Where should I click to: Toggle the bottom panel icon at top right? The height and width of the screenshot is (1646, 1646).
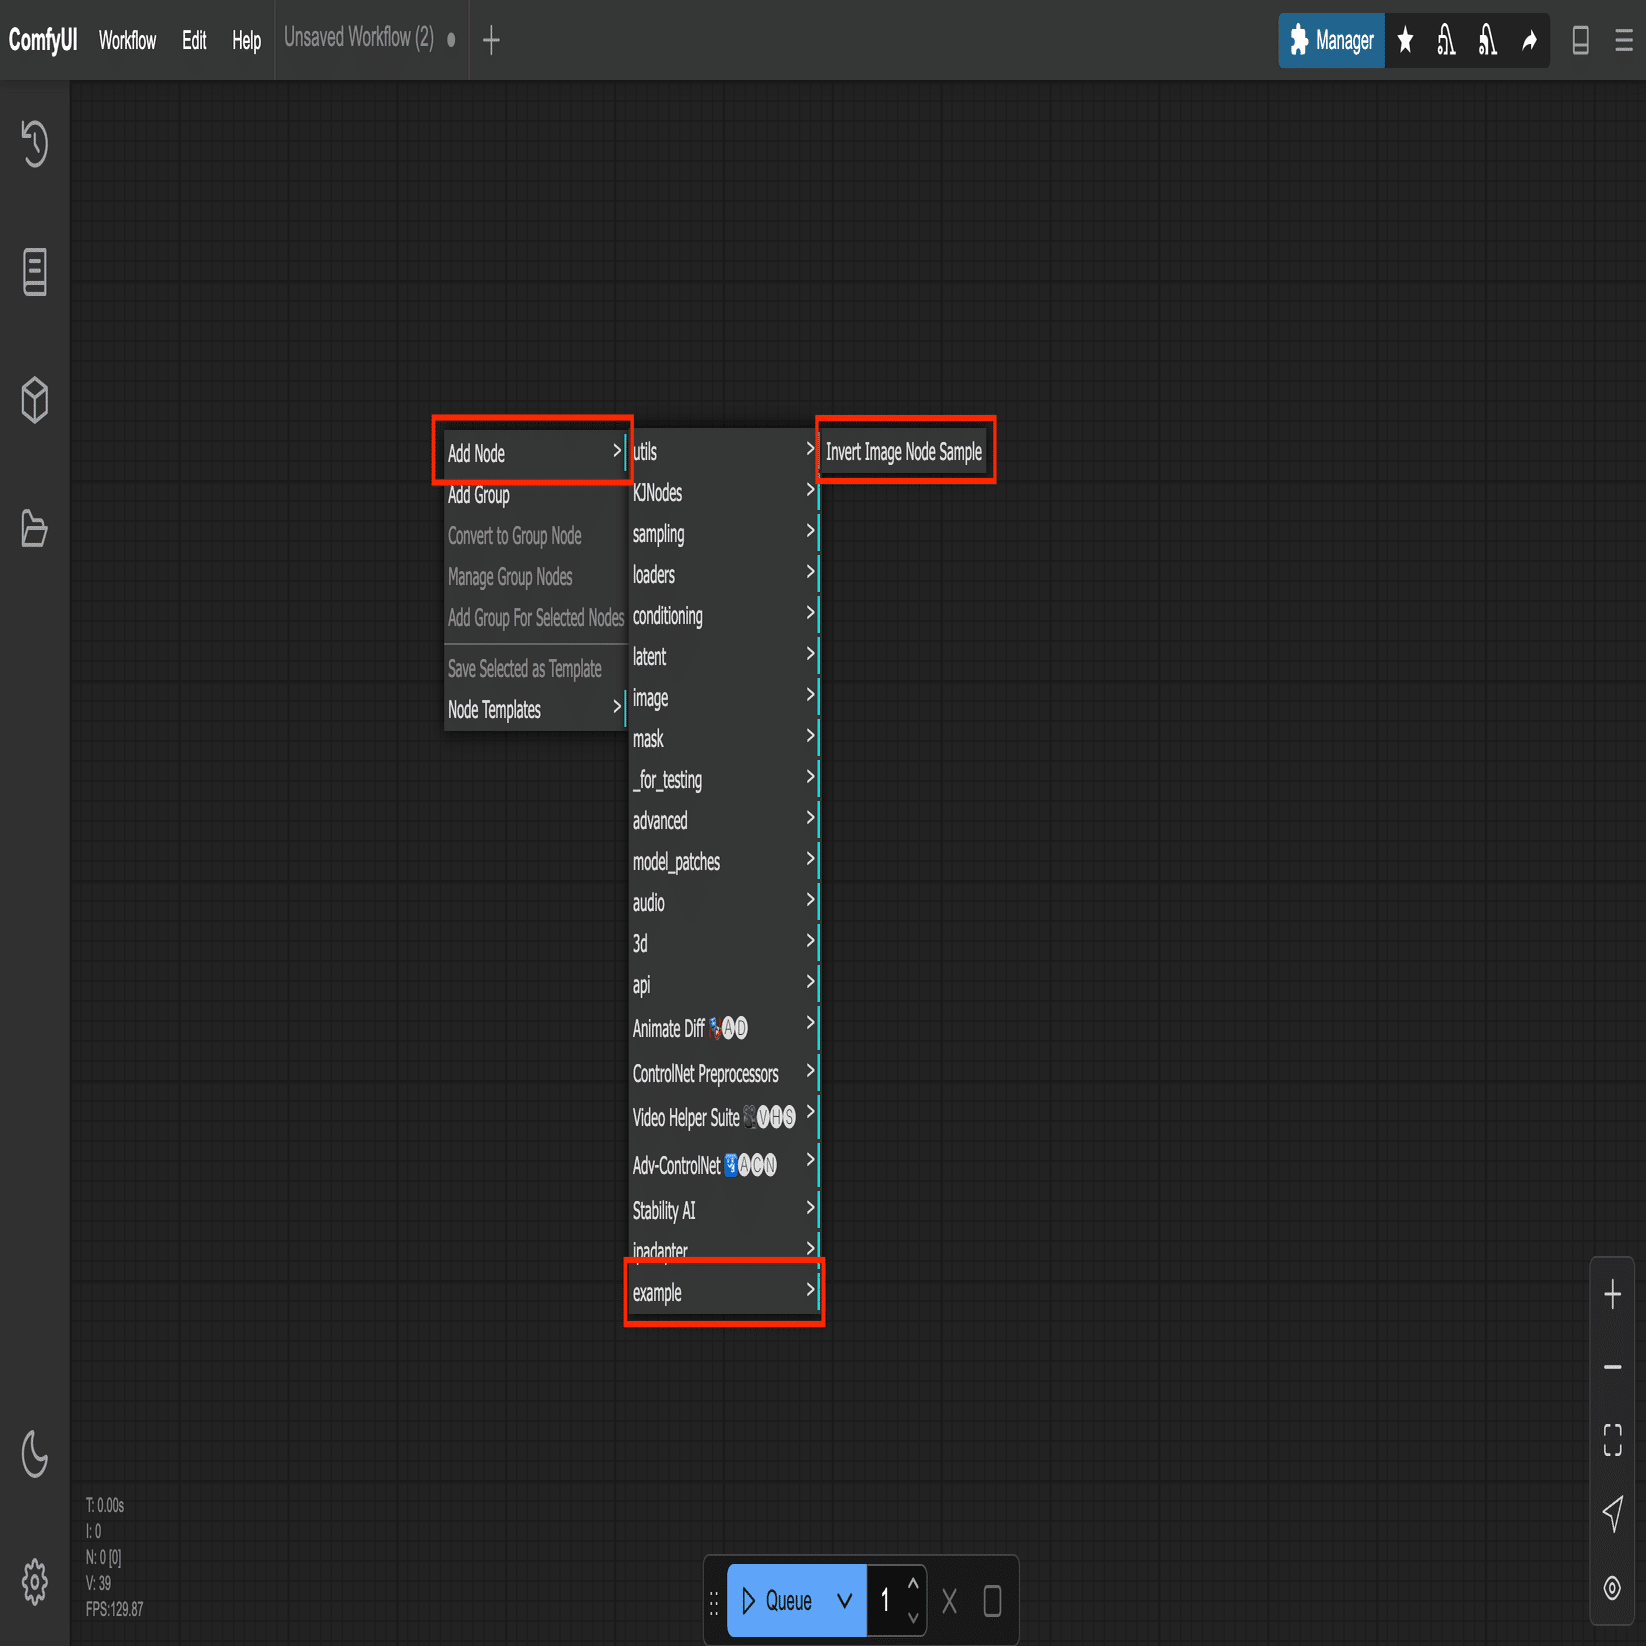tap(1581, 40)
